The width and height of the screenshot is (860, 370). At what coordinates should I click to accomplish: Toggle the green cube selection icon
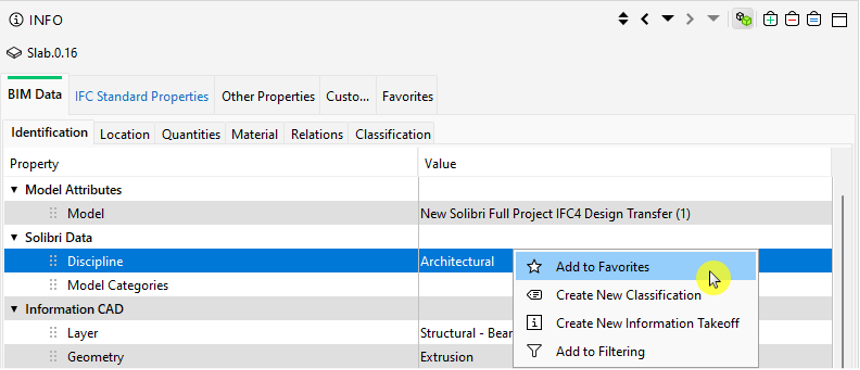743,19
